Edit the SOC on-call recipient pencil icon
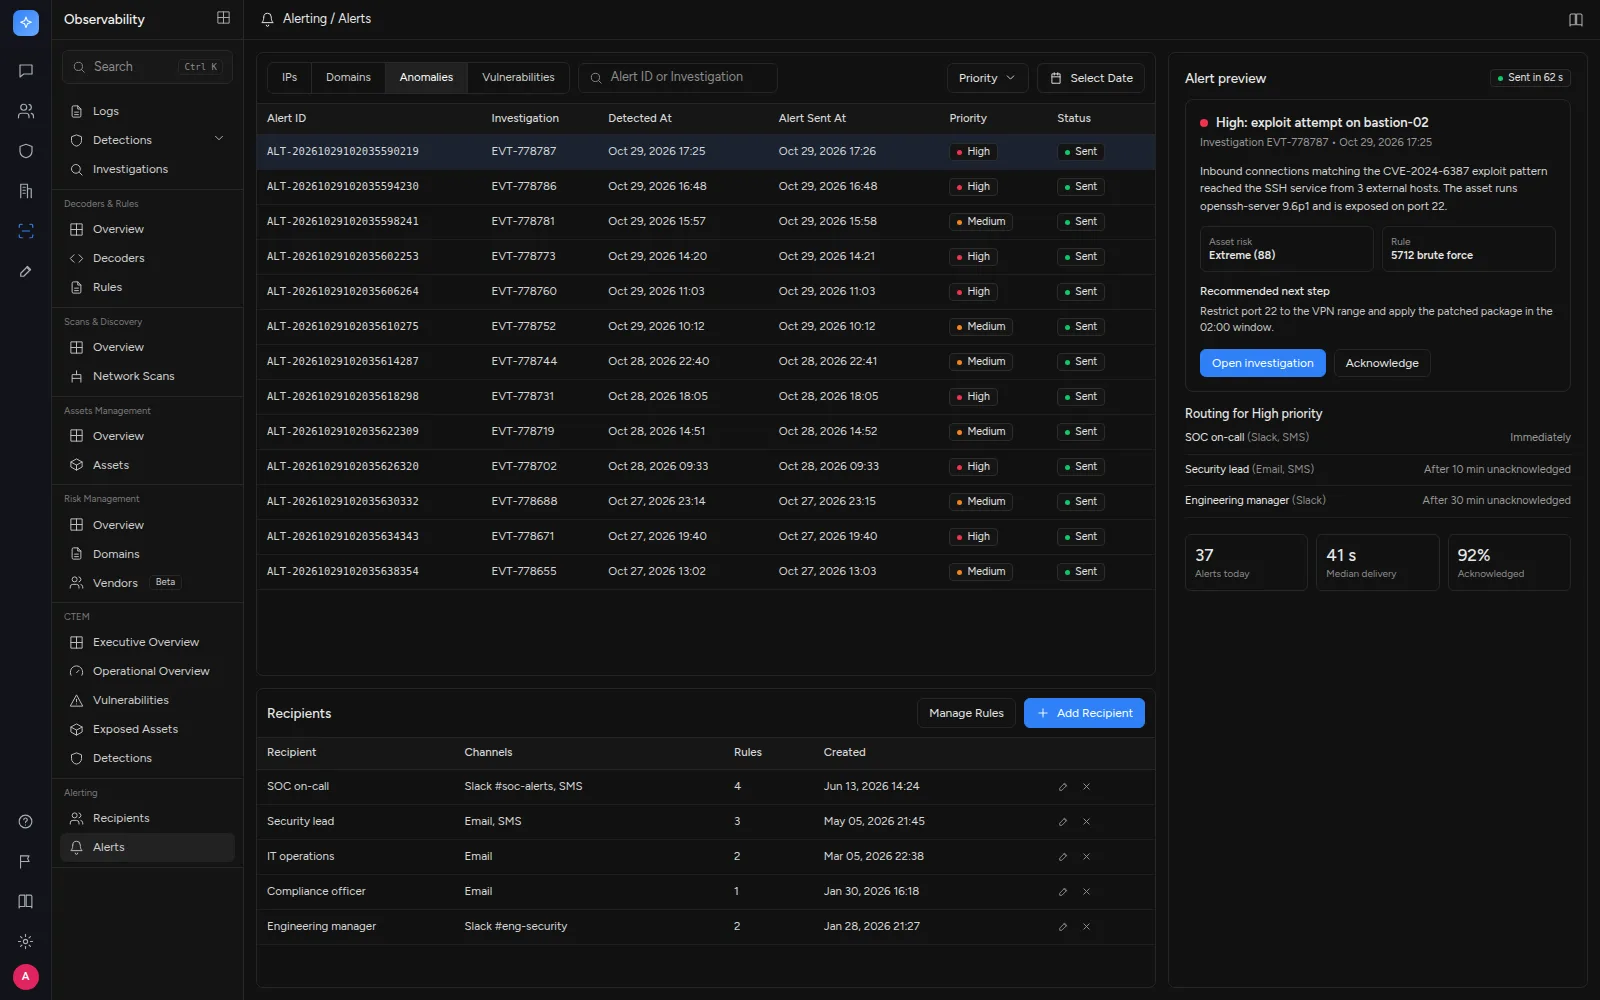The image size is (1600, 1000). (x=1063, y=787)
